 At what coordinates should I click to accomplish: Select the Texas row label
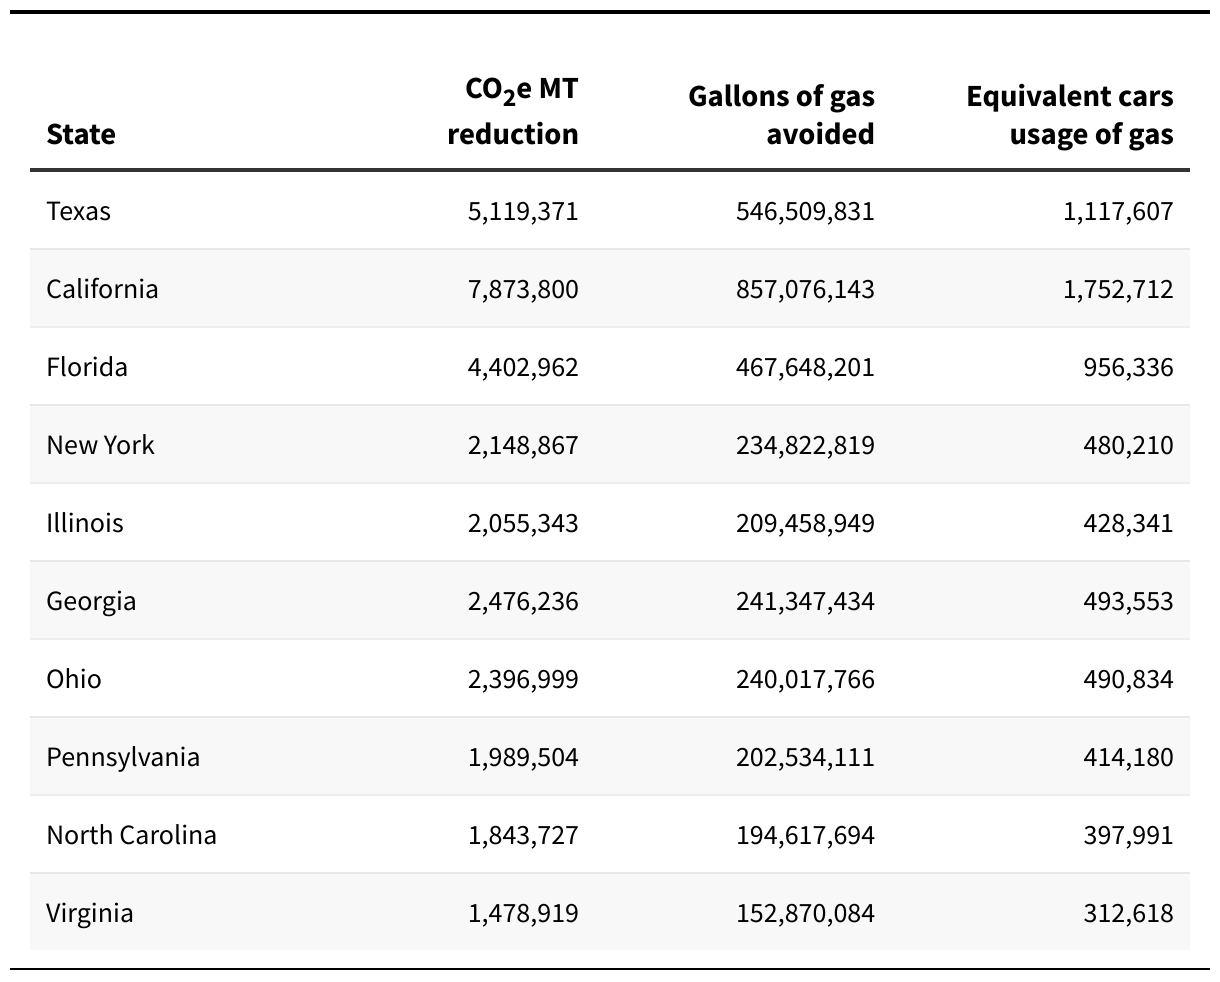coord(79,211)
